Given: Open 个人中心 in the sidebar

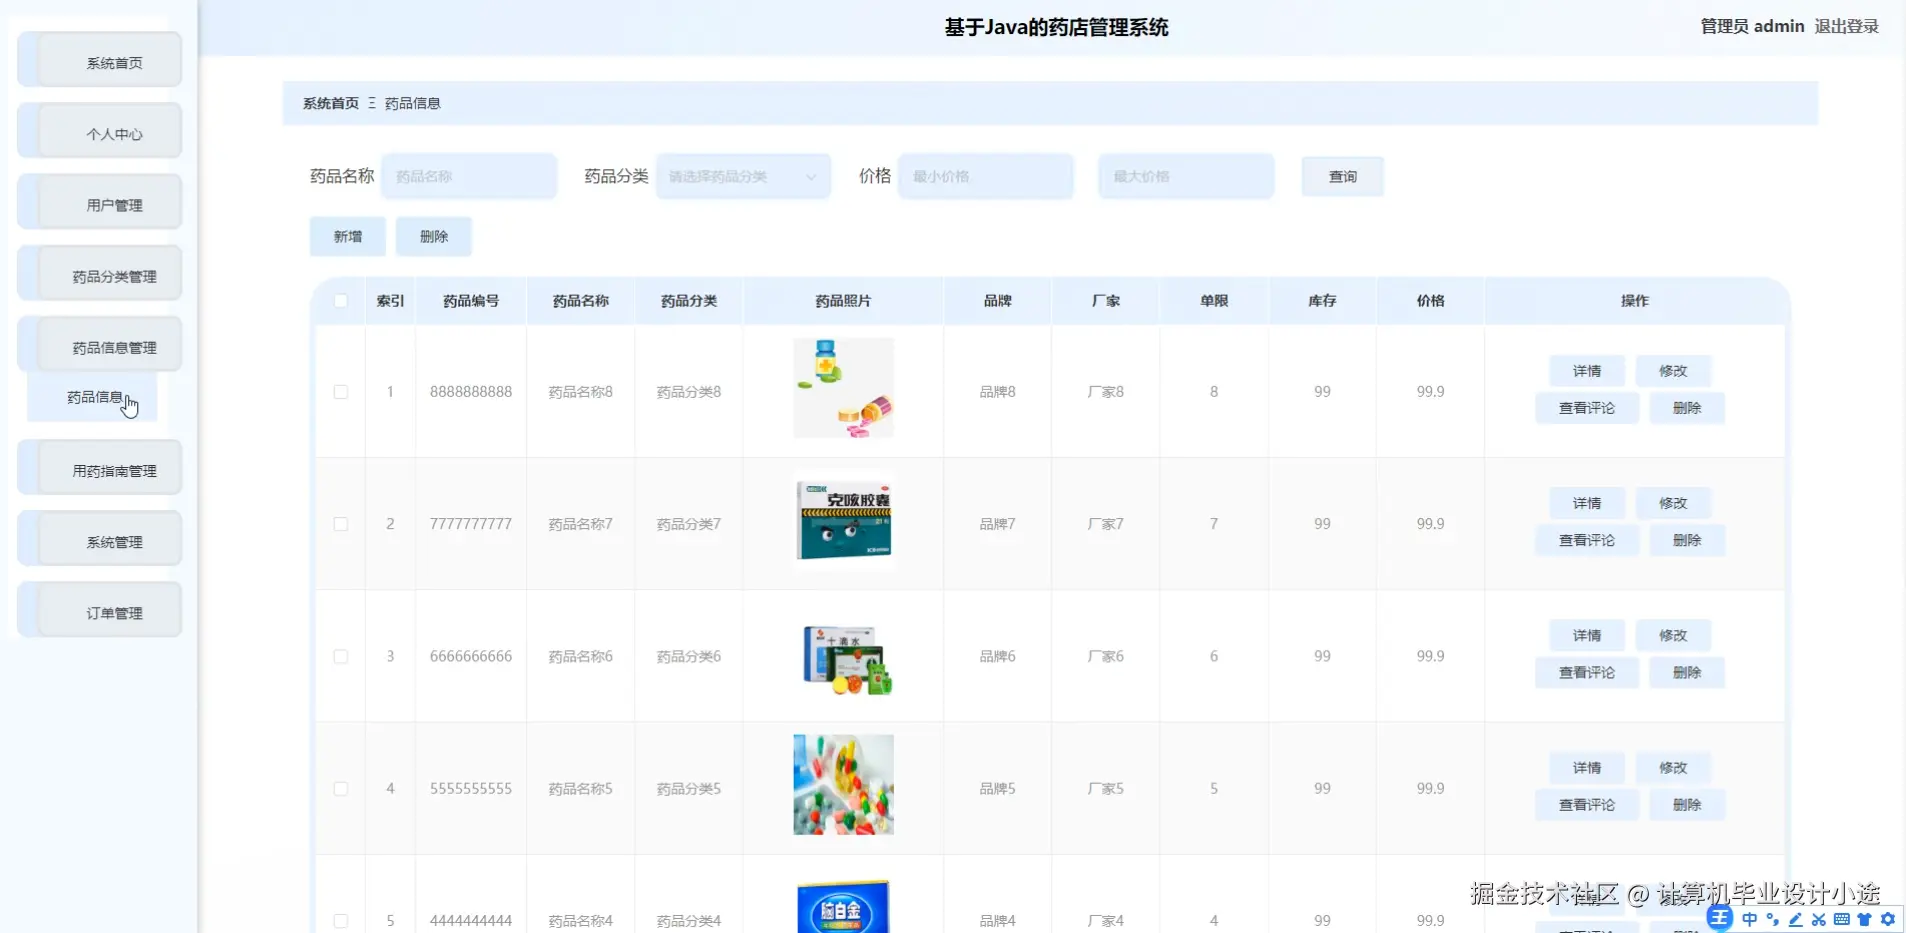Looking at the screenshot, I should pyautogui.click(x=100, y=131).
